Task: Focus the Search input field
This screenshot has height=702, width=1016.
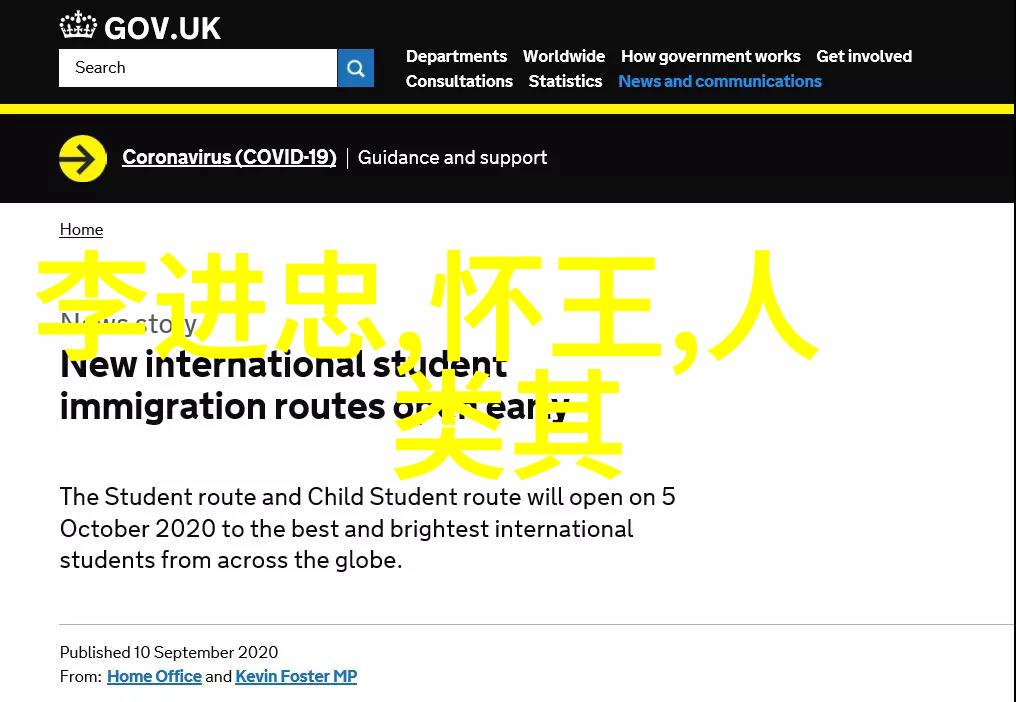Action: click(x=198, y=68)
